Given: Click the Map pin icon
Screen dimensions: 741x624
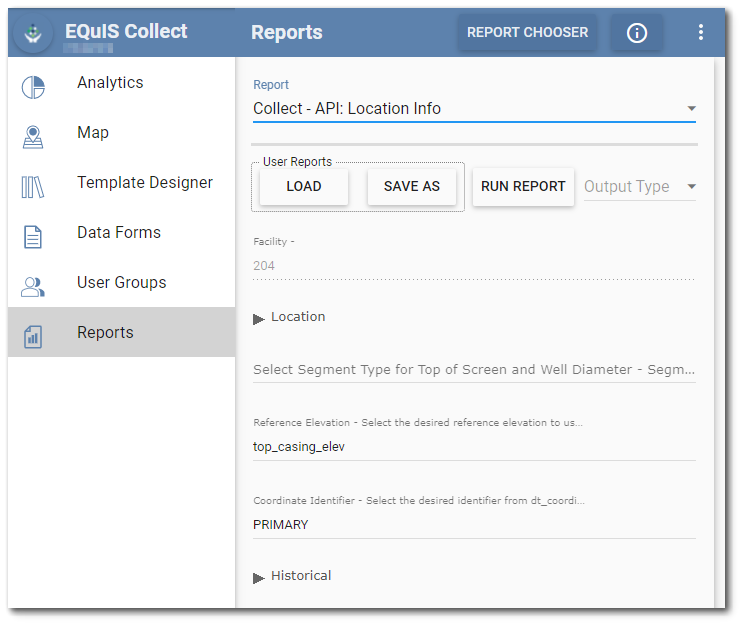Looking at the screenshot, I should [x=33, y=137].
